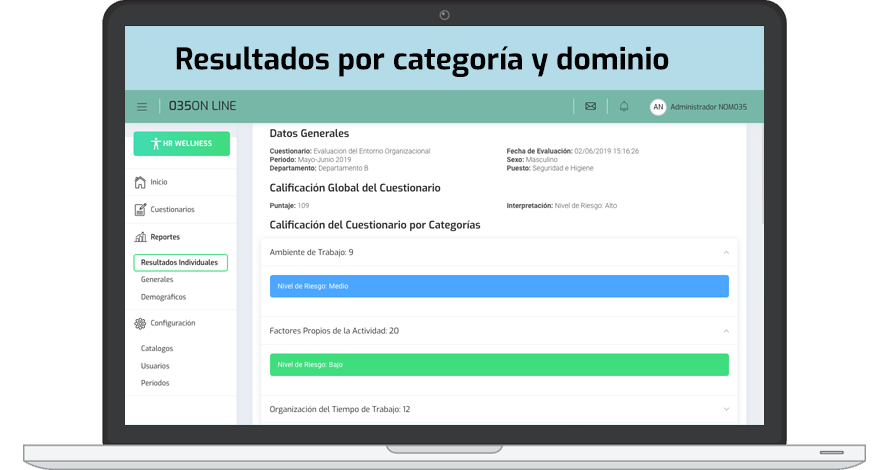Click 'Organización del Tiempo de Trabajo: 12' heading
This screenshot has width=890, height=470.
pos(339,409)
